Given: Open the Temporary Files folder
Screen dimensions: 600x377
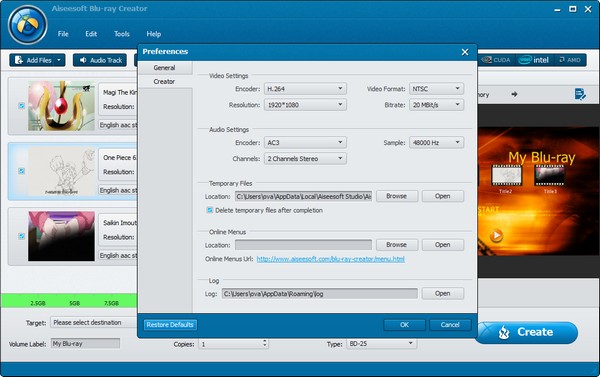Looking at the screenshot, I should [x=443, y=196].
